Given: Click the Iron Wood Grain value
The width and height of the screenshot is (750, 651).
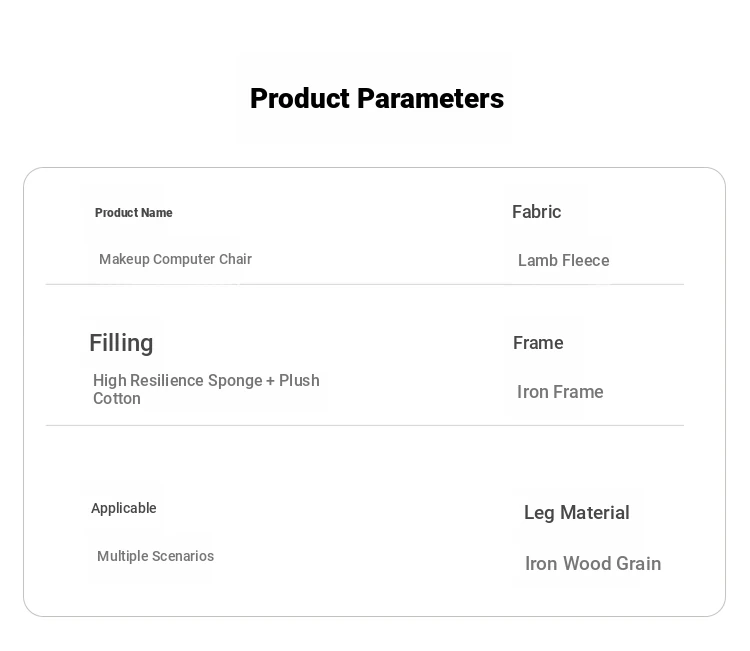Looking at the screenshot, I should pyautogui.click(x=593, y=563).
